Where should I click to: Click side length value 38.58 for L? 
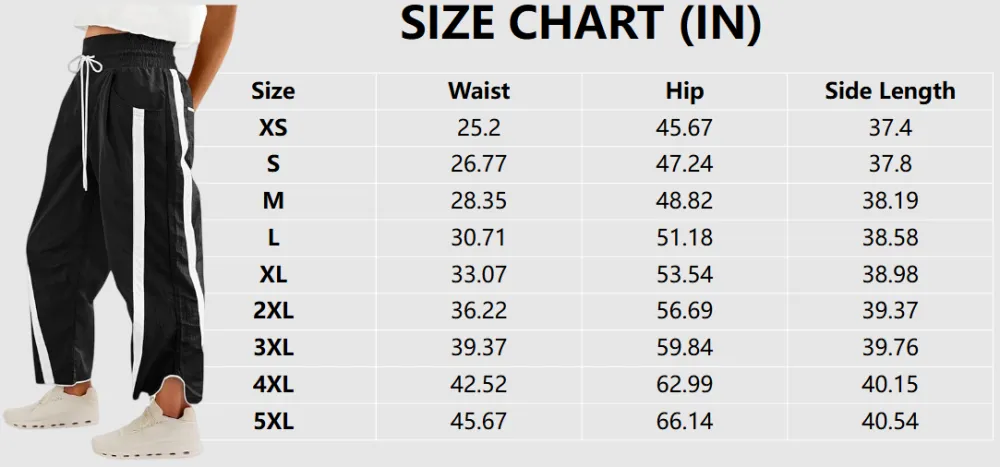tap(889, 238)
